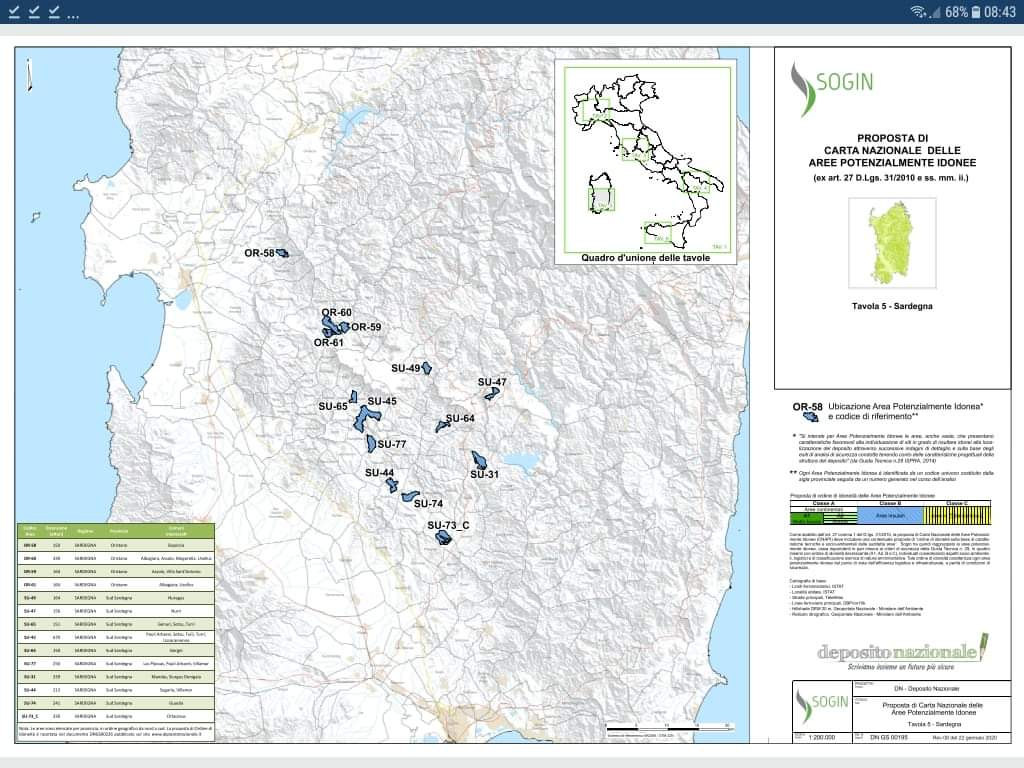Tap the green Sardinia thumbnail map
The width and height of the screenshot is (1024, 768).
(892, 241)
